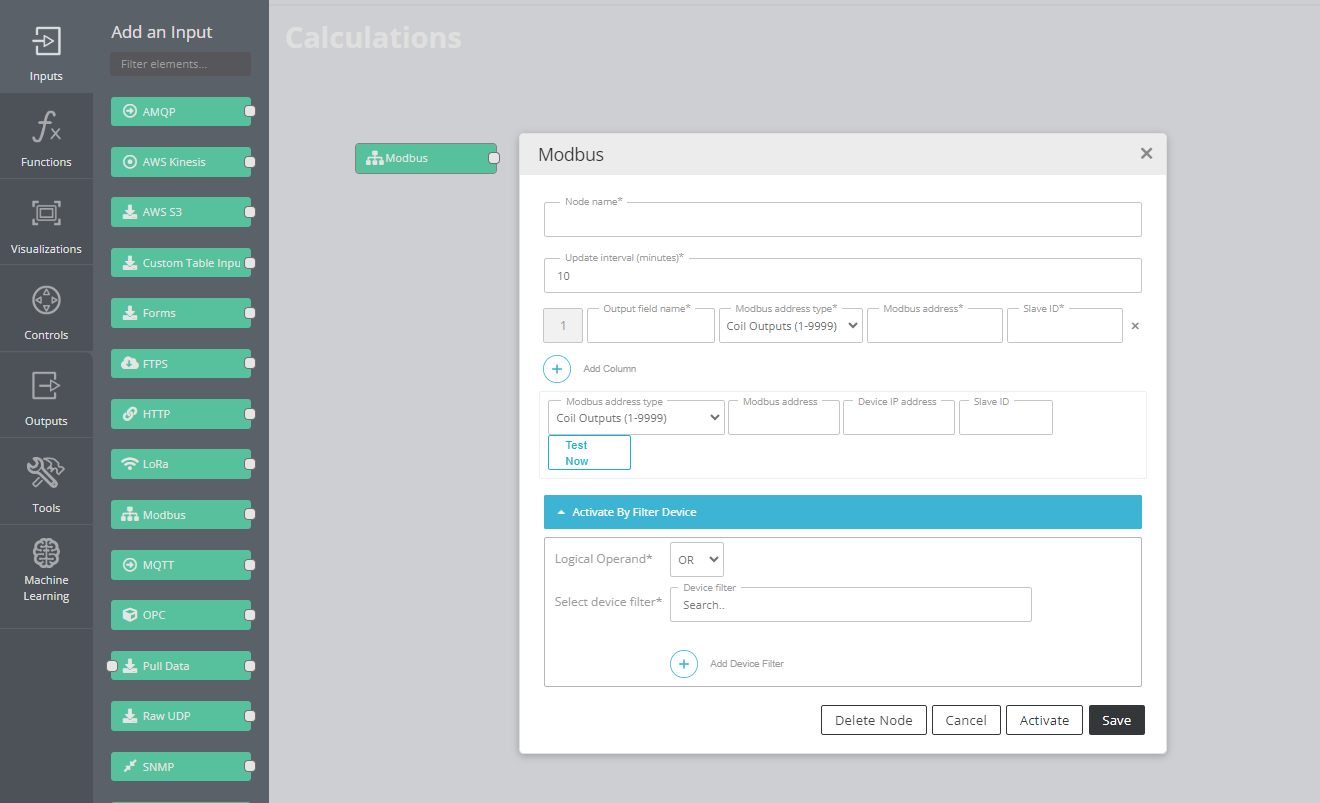The width and height of the screenshot is (1320, 803).
Task: Select the HTTP input element
Action: point(180,414)
